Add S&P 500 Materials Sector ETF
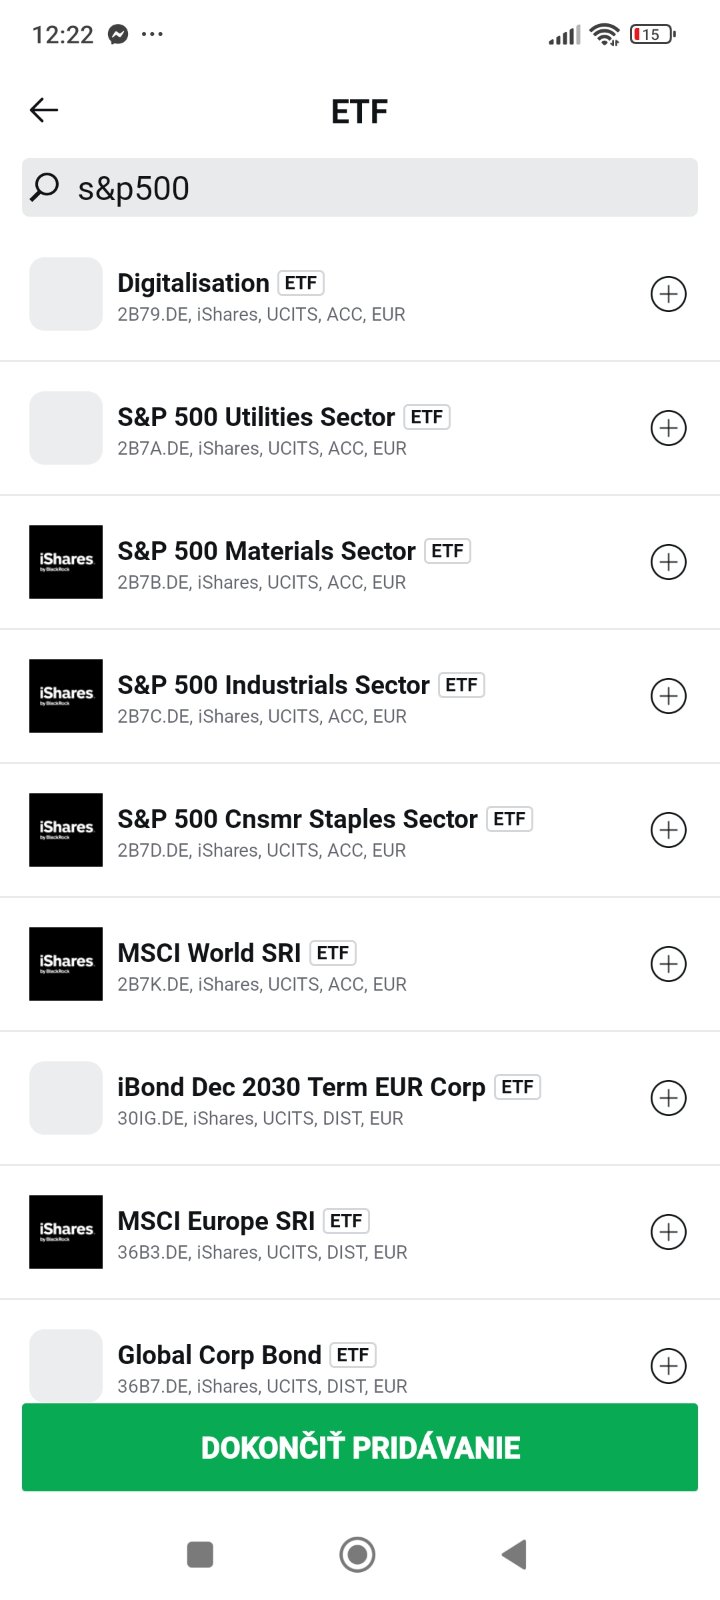 coord(668,562)
